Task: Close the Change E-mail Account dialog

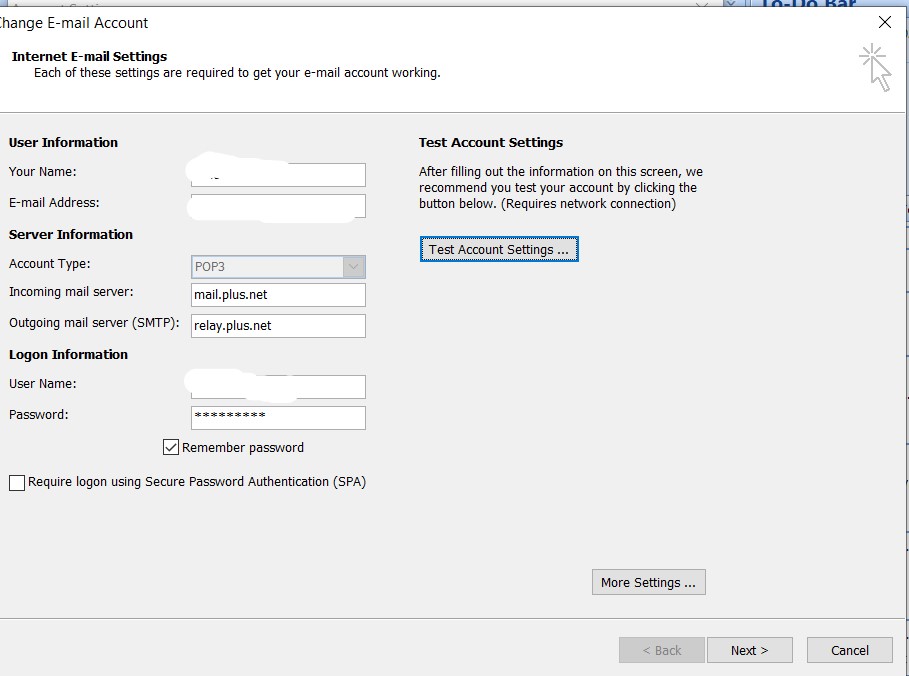Action: point(884,22)
